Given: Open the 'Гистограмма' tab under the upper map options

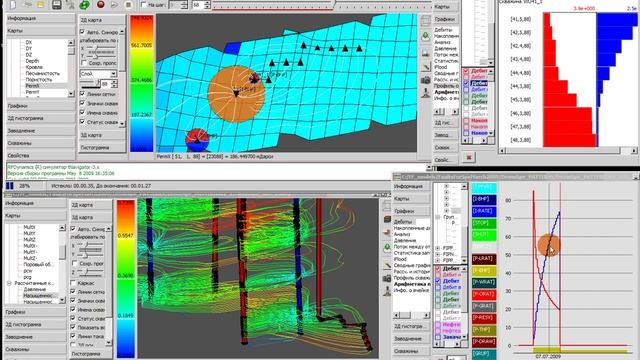Looking at the screenshot, I should (x=102, y=148).
